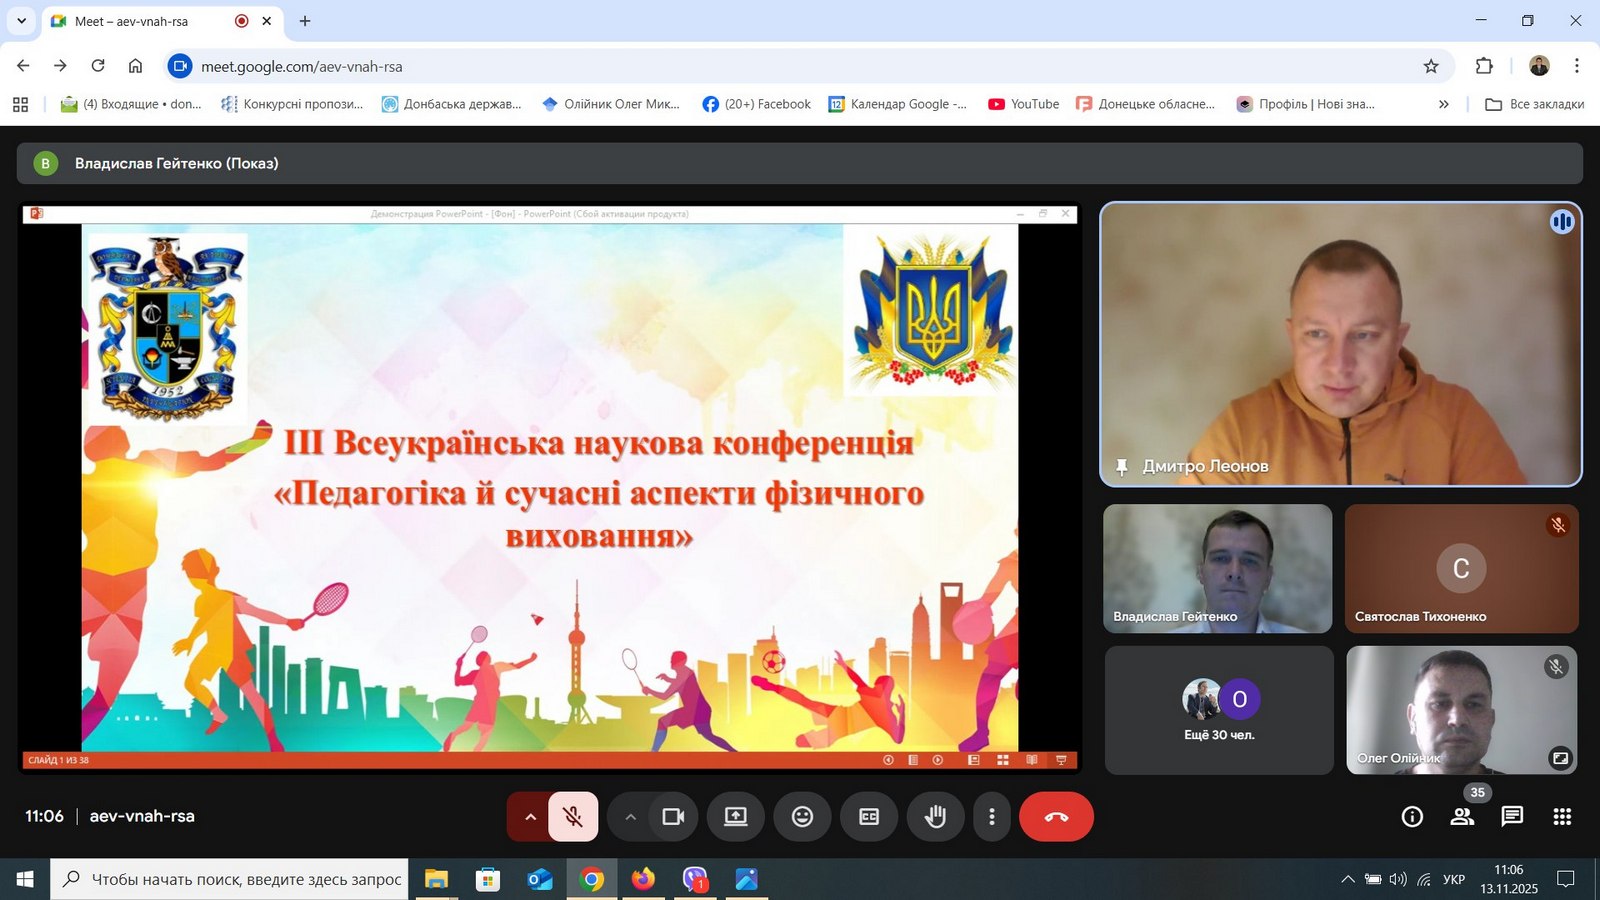The height and width of the screenshot is (900, 1600).
Task: Click the red leave call button
Action: tap(1056, 817)
